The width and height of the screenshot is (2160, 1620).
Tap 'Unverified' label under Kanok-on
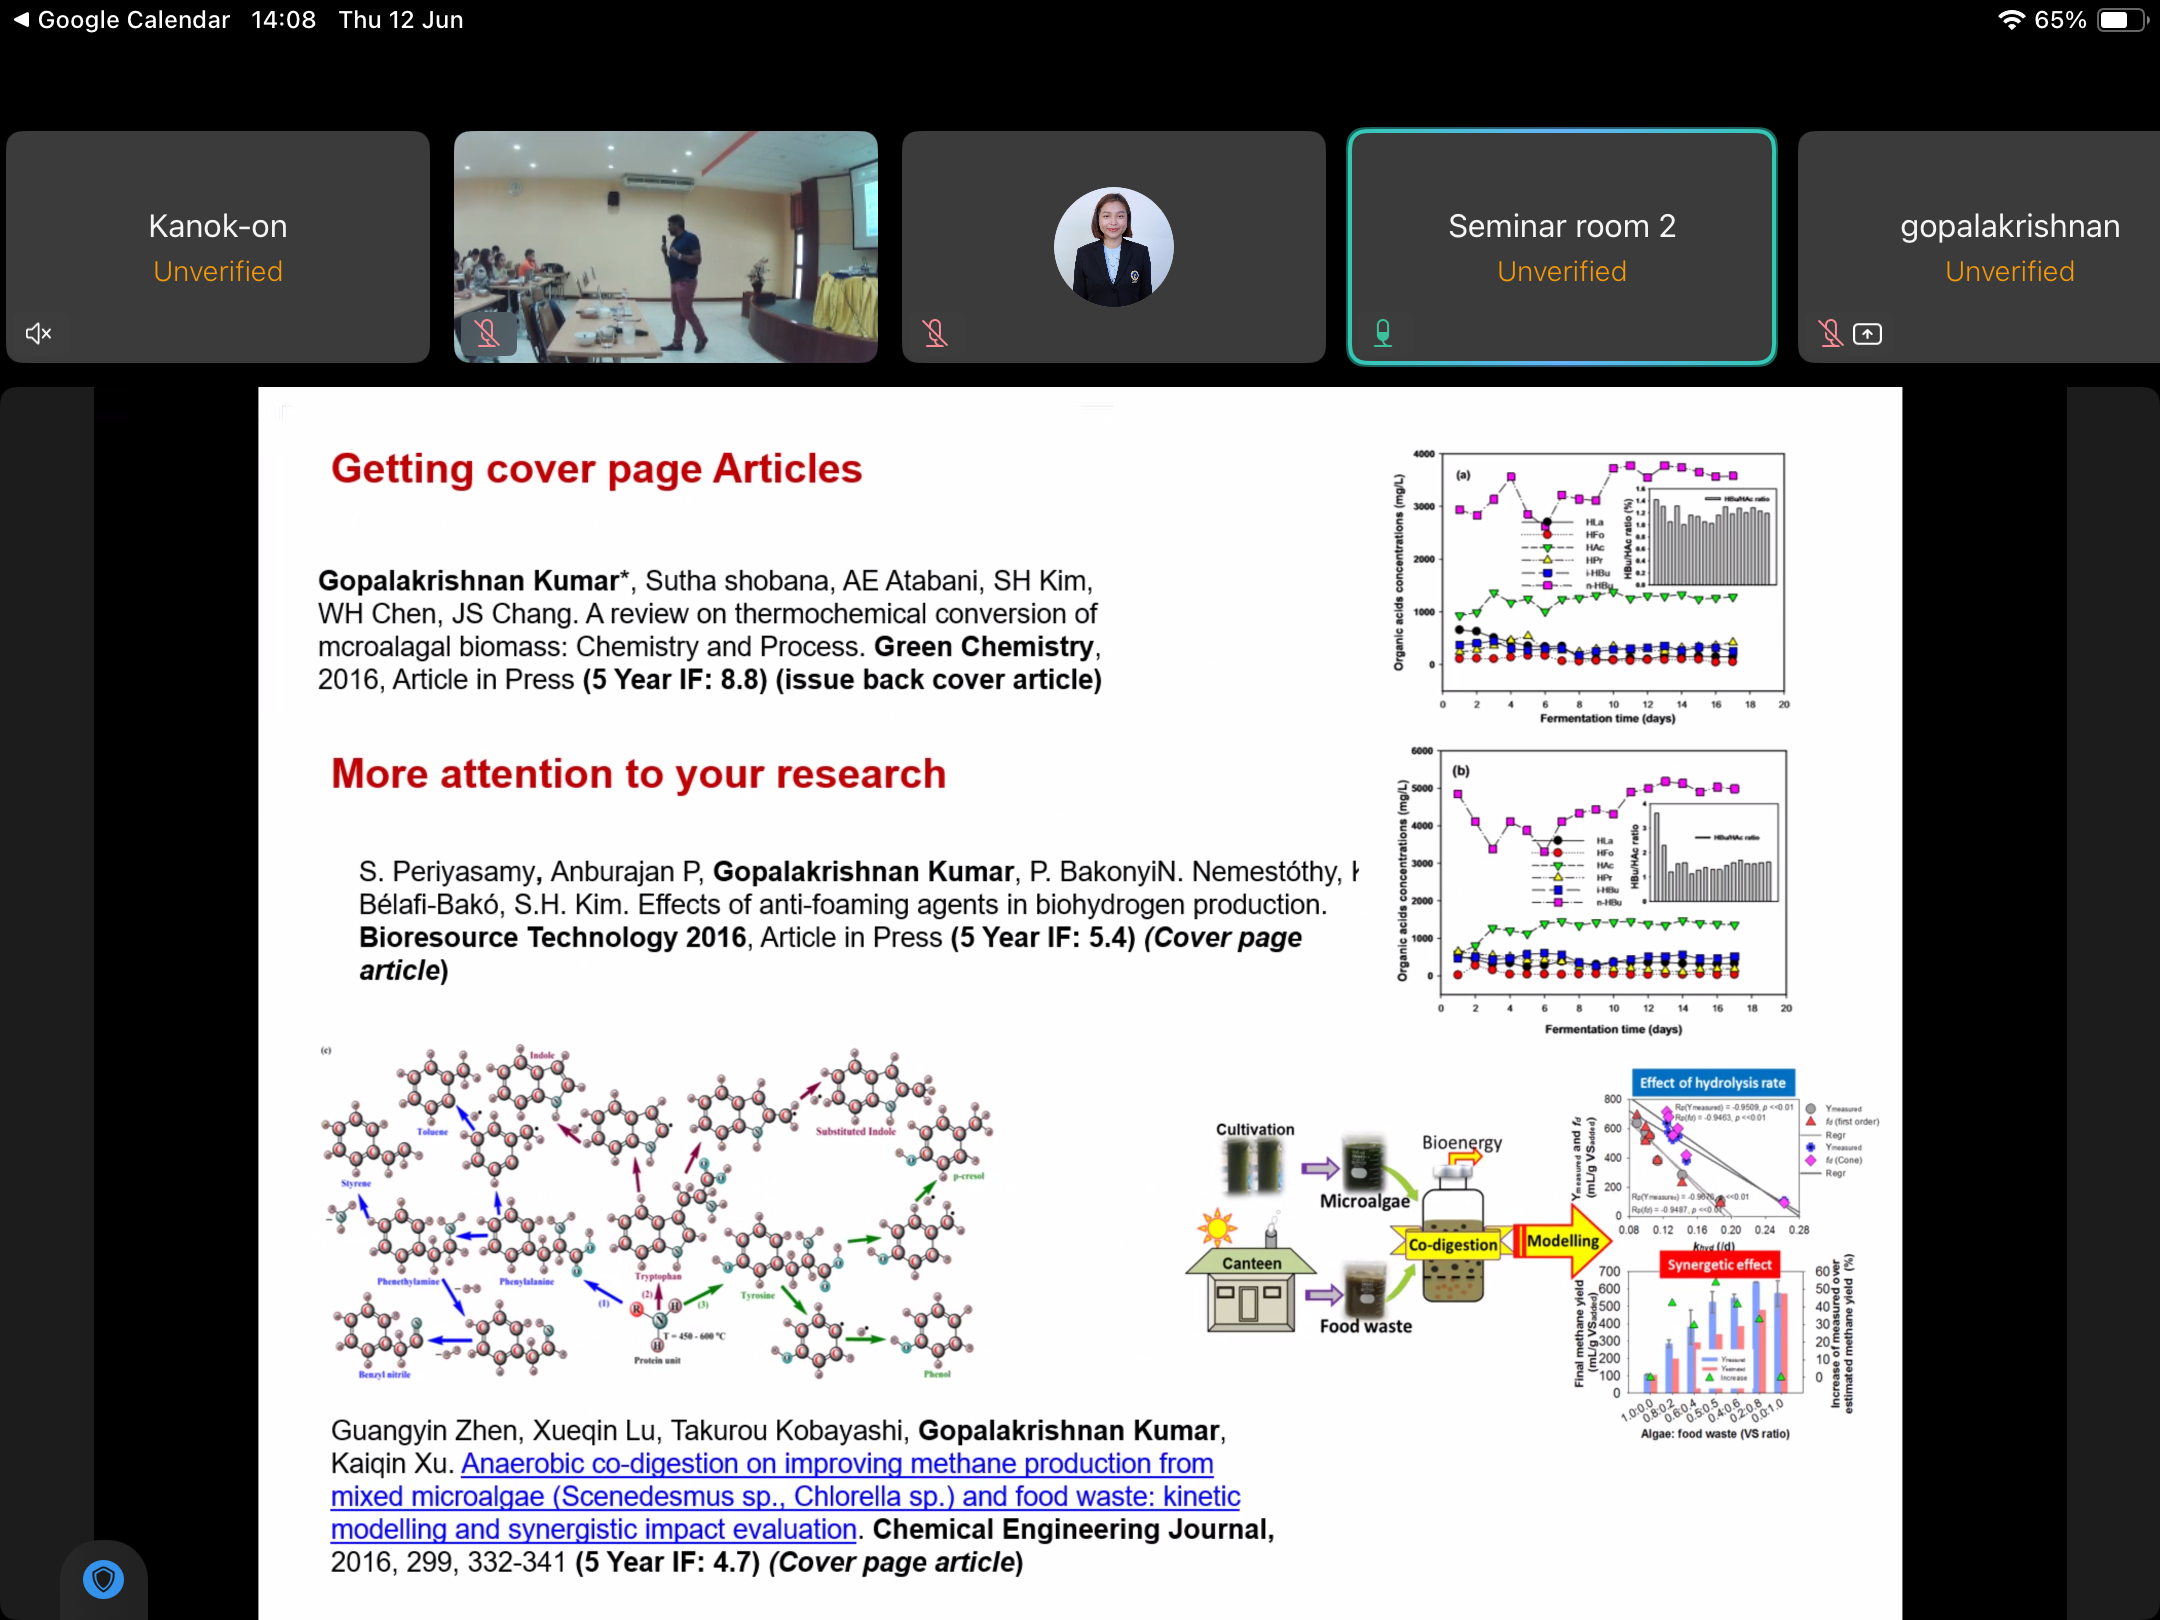click(218, 272)
